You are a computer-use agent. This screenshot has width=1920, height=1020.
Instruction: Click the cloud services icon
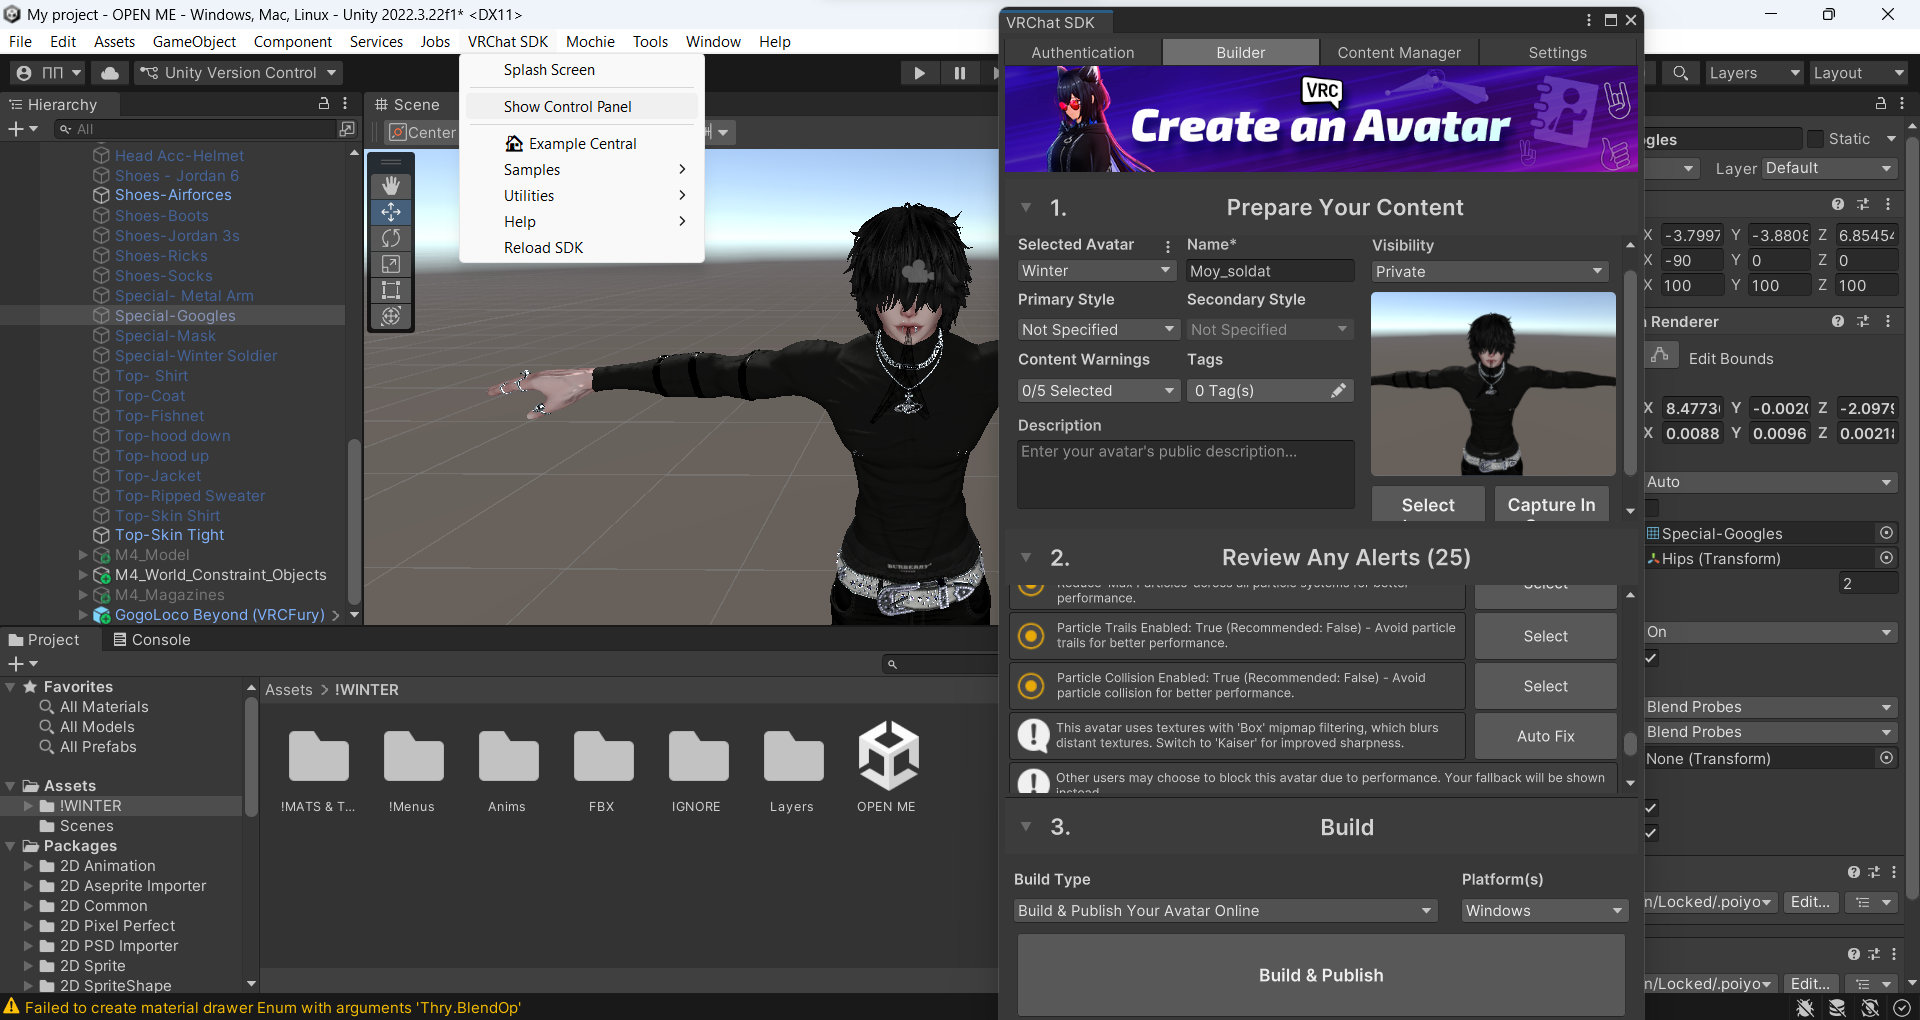click(110, 73)
